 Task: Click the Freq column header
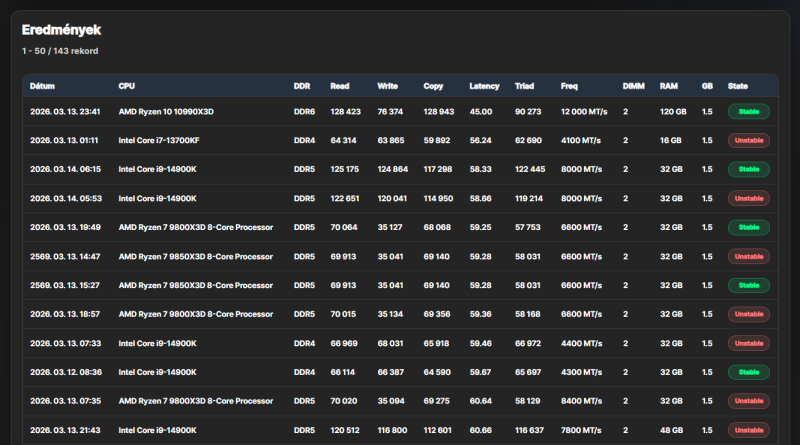(569, 86)
